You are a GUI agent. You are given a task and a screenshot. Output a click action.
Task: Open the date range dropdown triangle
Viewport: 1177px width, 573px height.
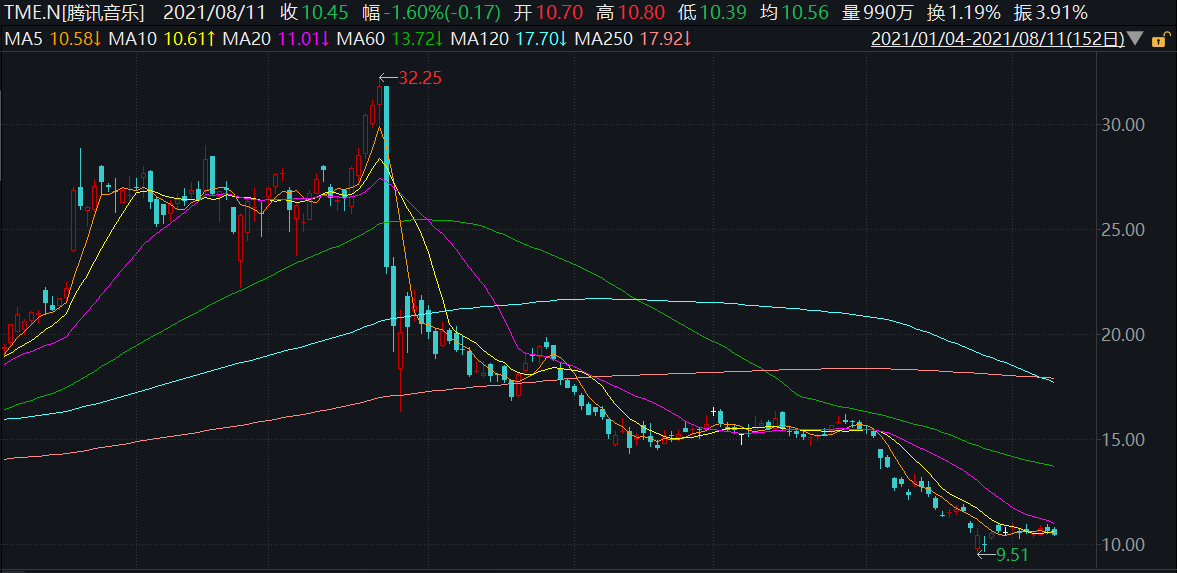pos(1136,39)
